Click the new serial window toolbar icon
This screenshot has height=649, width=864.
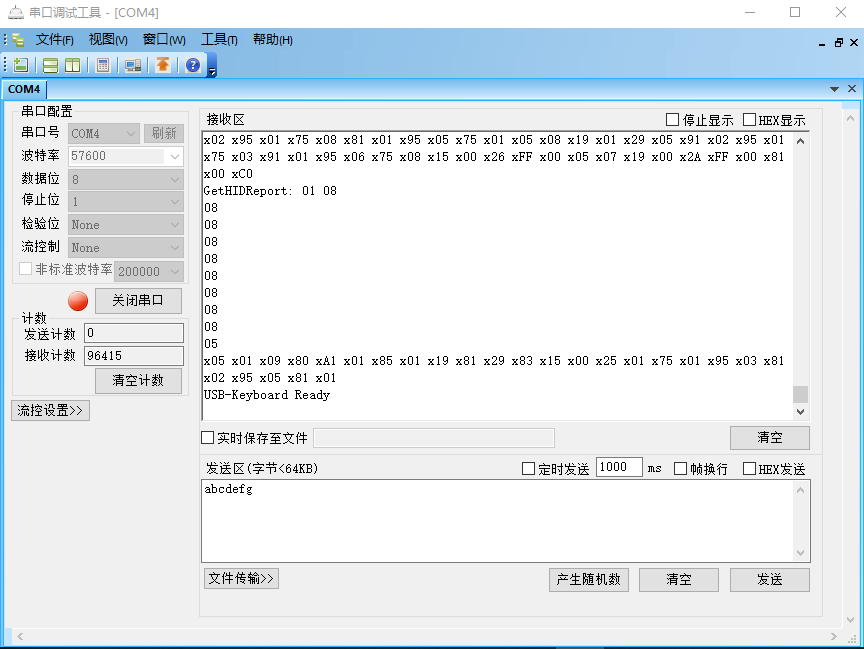[21, 65]
